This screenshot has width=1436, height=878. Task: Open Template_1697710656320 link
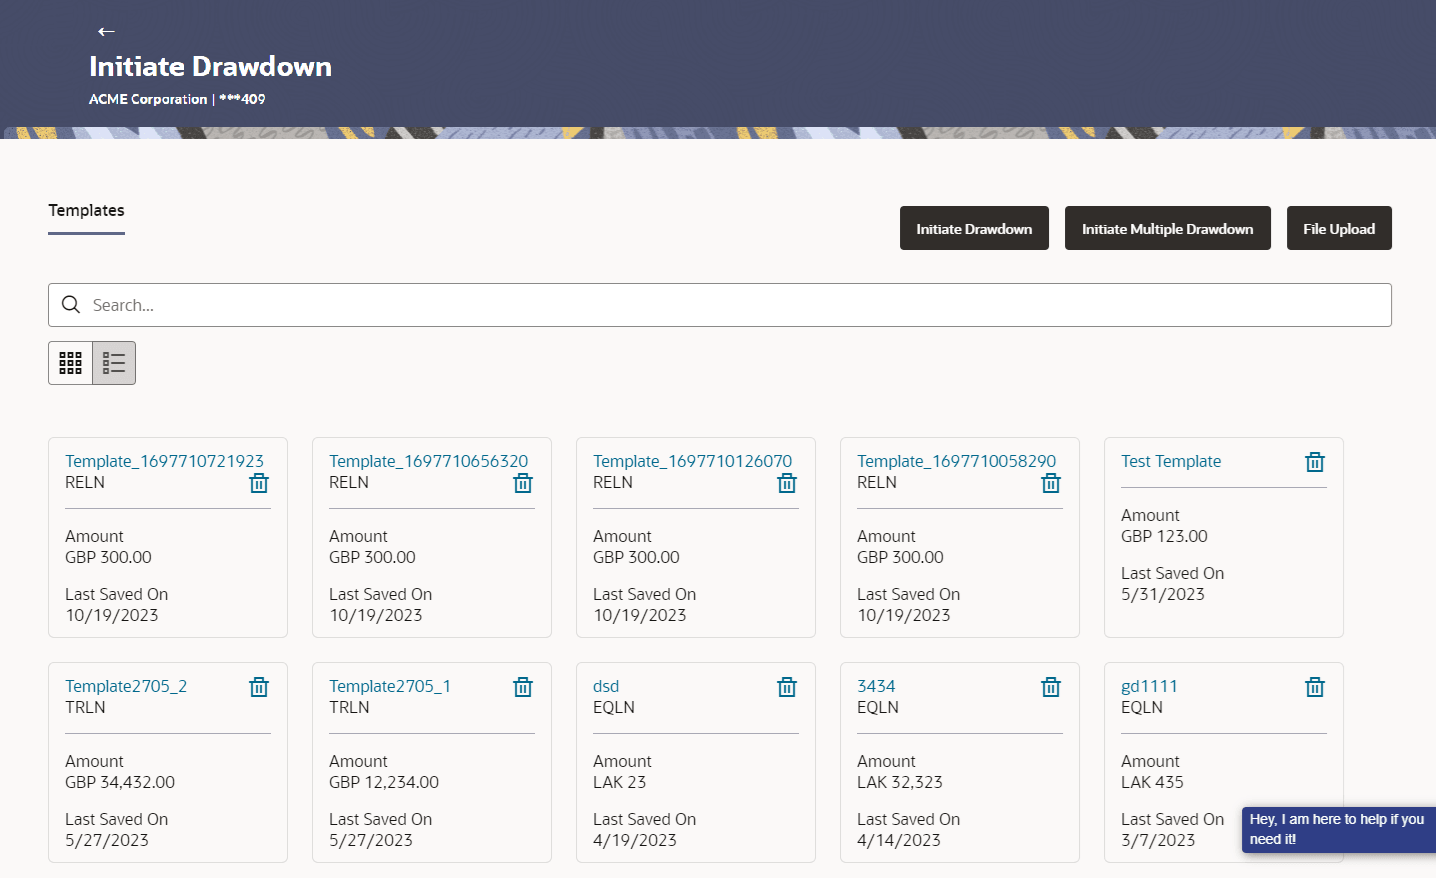pyautogui.click(x=428, y=461)
